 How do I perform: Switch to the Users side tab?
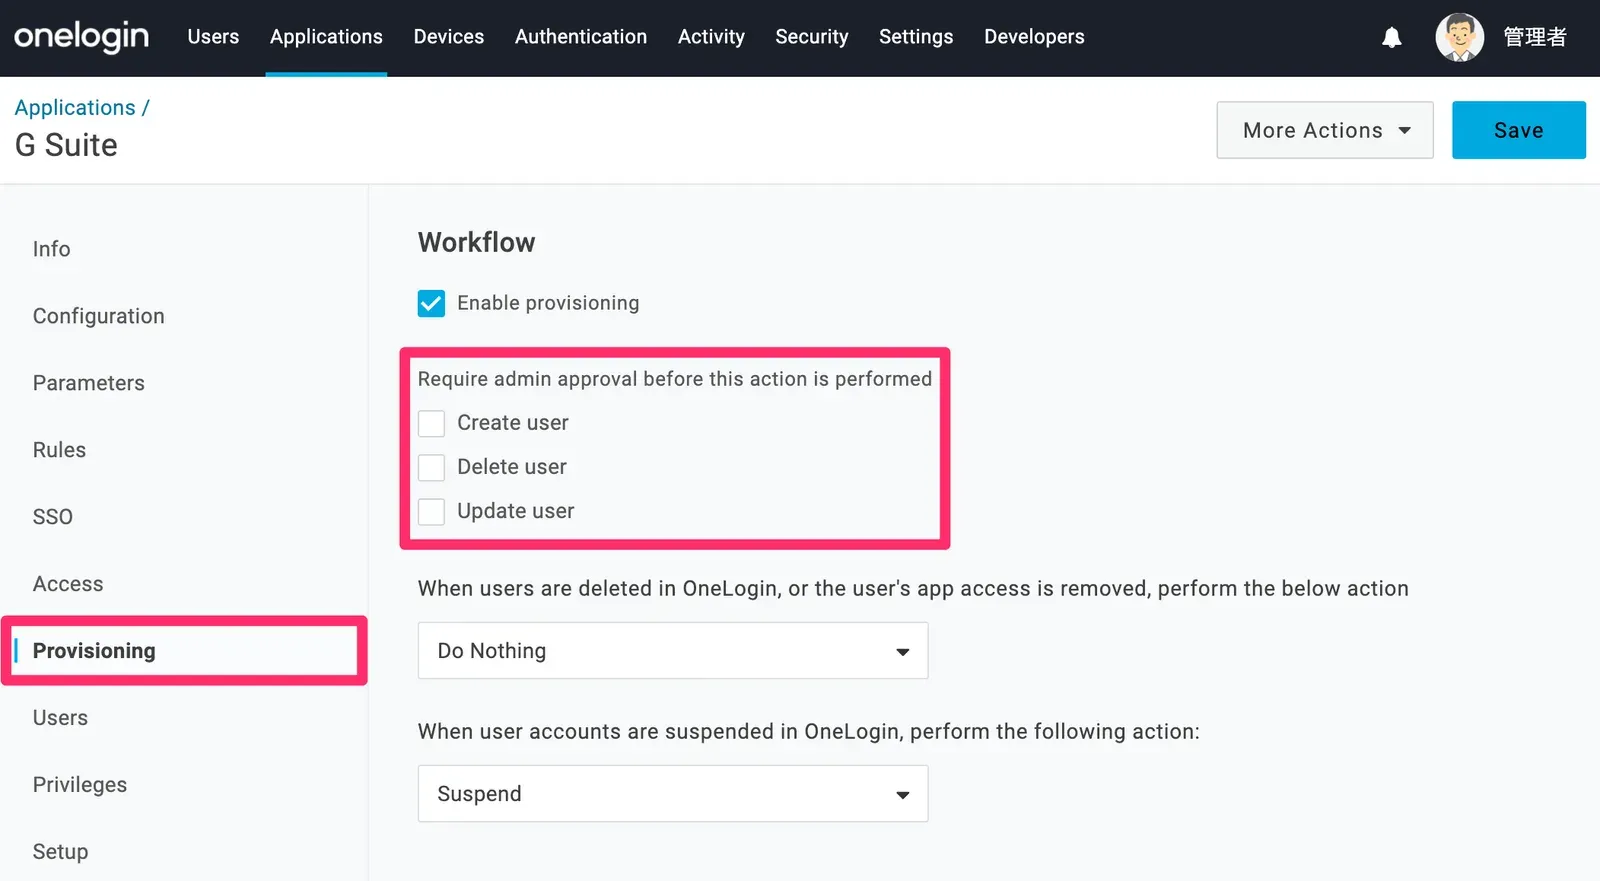click(x=60, y=718)
